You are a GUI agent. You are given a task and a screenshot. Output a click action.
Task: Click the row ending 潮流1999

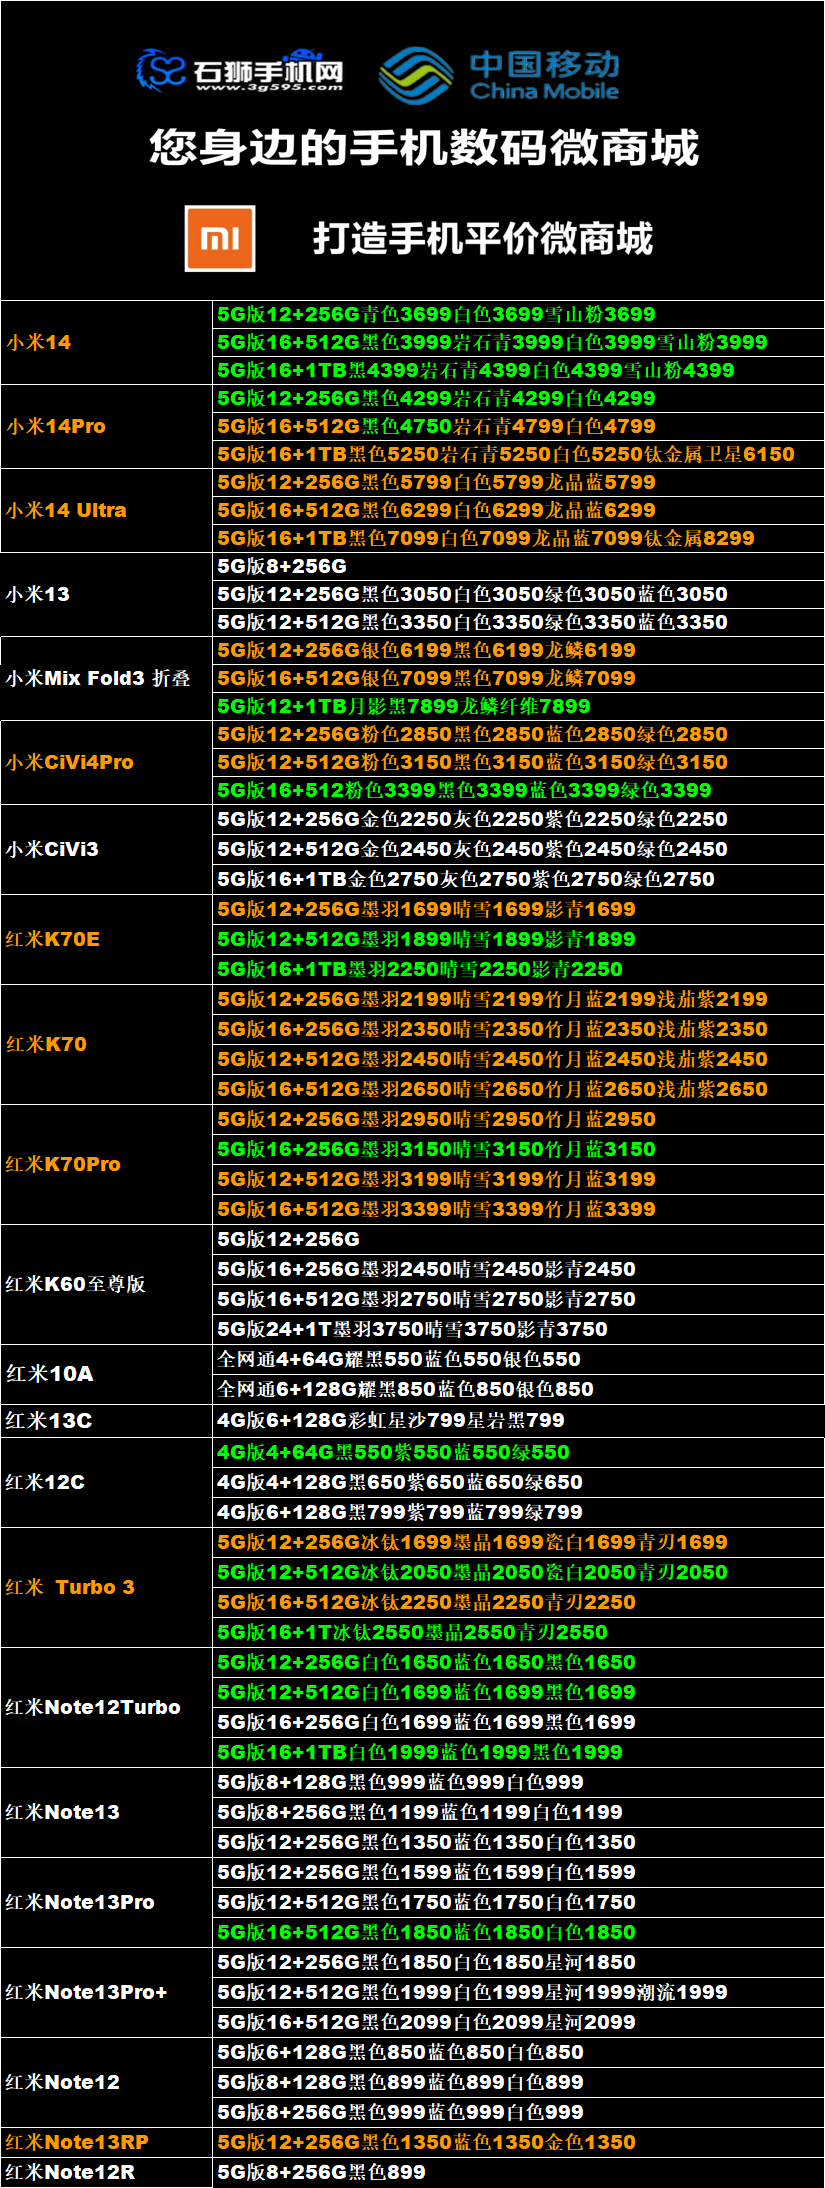[519, 1992]
